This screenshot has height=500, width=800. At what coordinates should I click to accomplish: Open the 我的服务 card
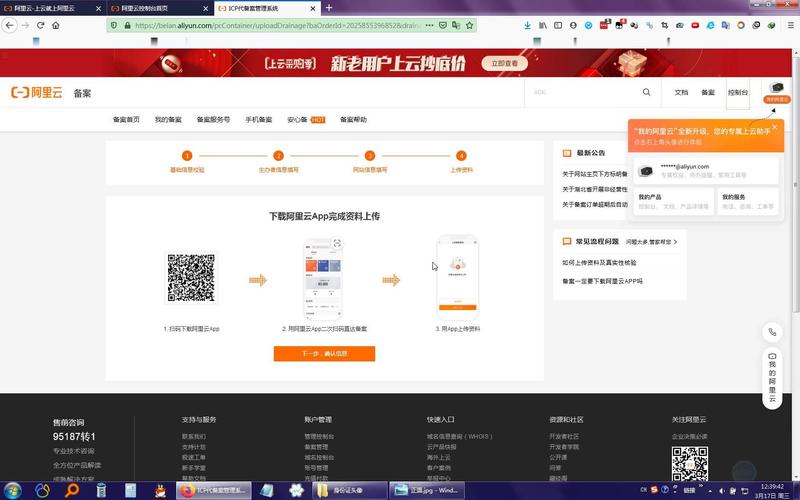point(748,201)
